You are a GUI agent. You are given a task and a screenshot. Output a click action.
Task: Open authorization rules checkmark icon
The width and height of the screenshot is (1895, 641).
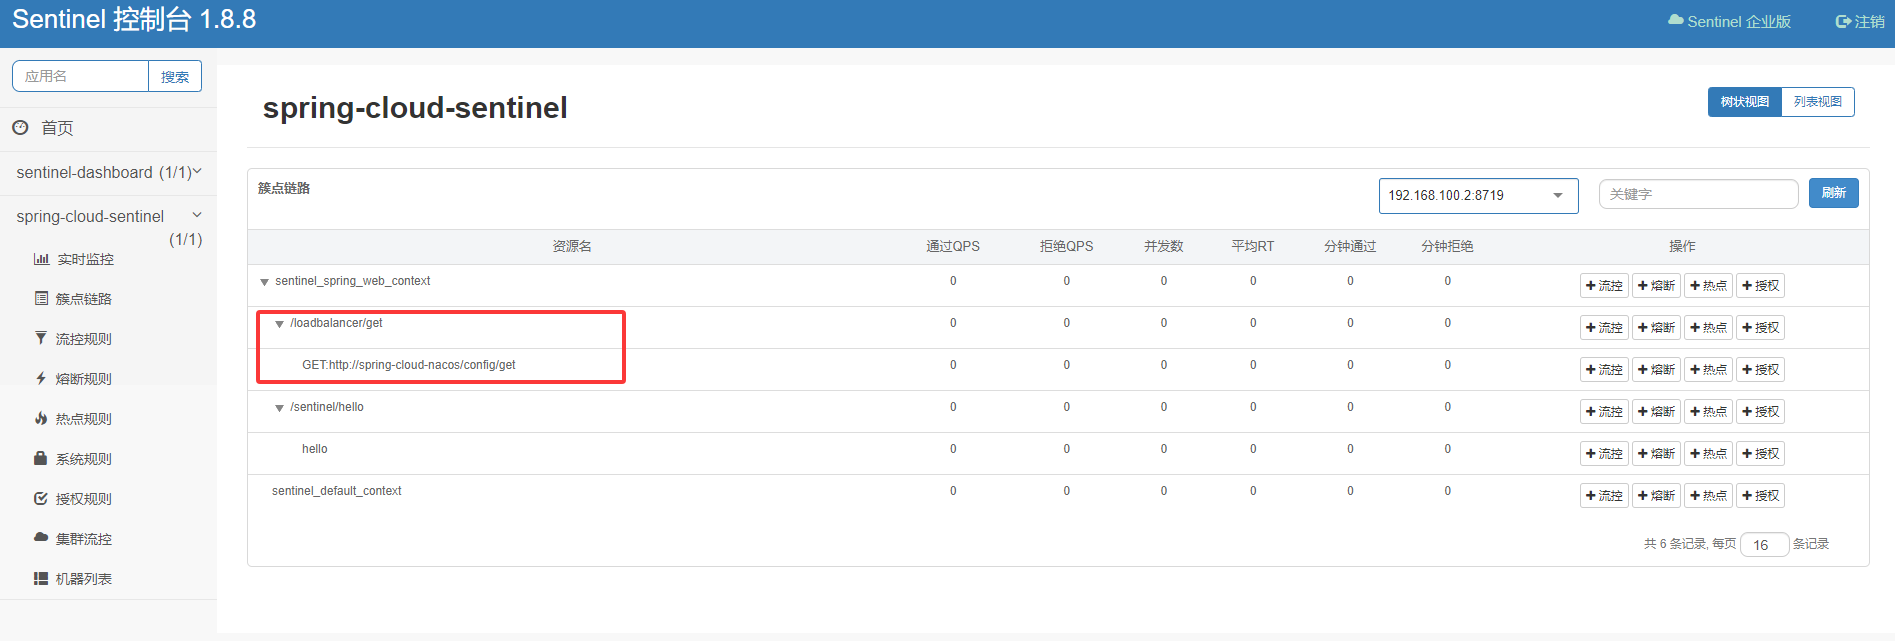(x=41, y=499)
